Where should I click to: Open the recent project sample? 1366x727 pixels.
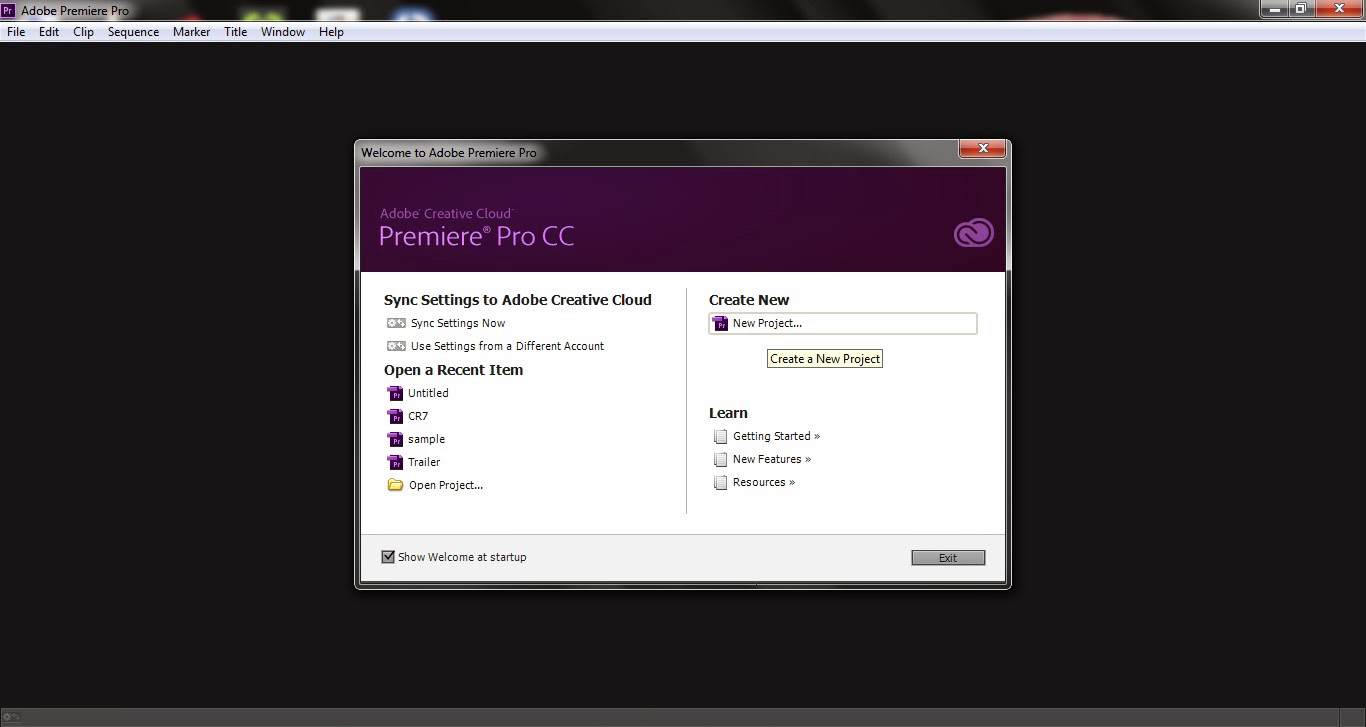coord(426,439)
